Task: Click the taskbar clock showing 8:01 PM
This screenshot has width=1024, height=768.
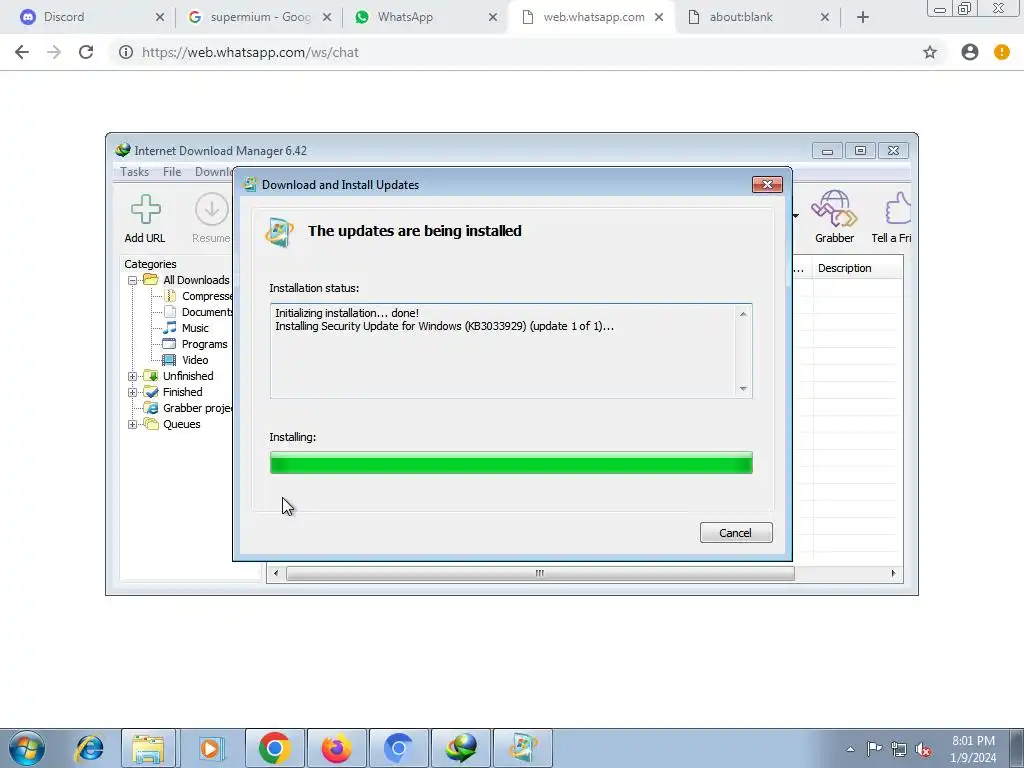Action: [973, 749]
